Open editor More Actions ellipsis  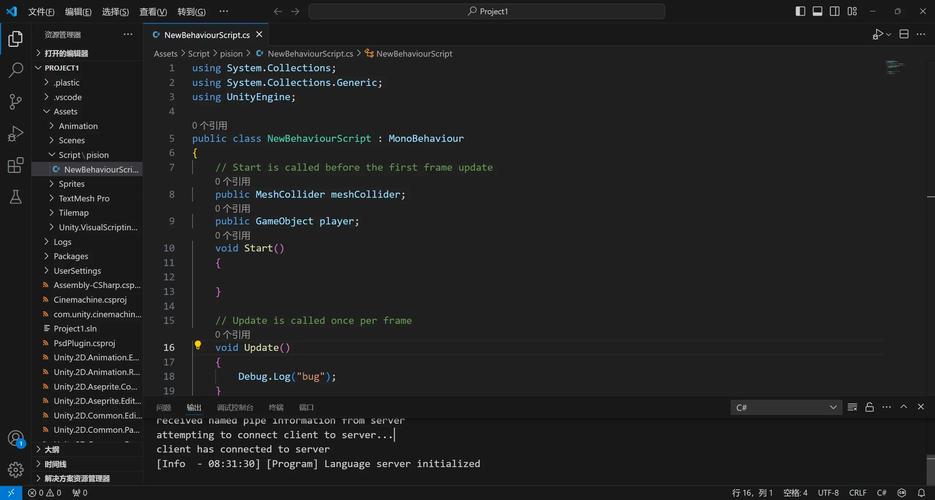[x=921, y=35]
